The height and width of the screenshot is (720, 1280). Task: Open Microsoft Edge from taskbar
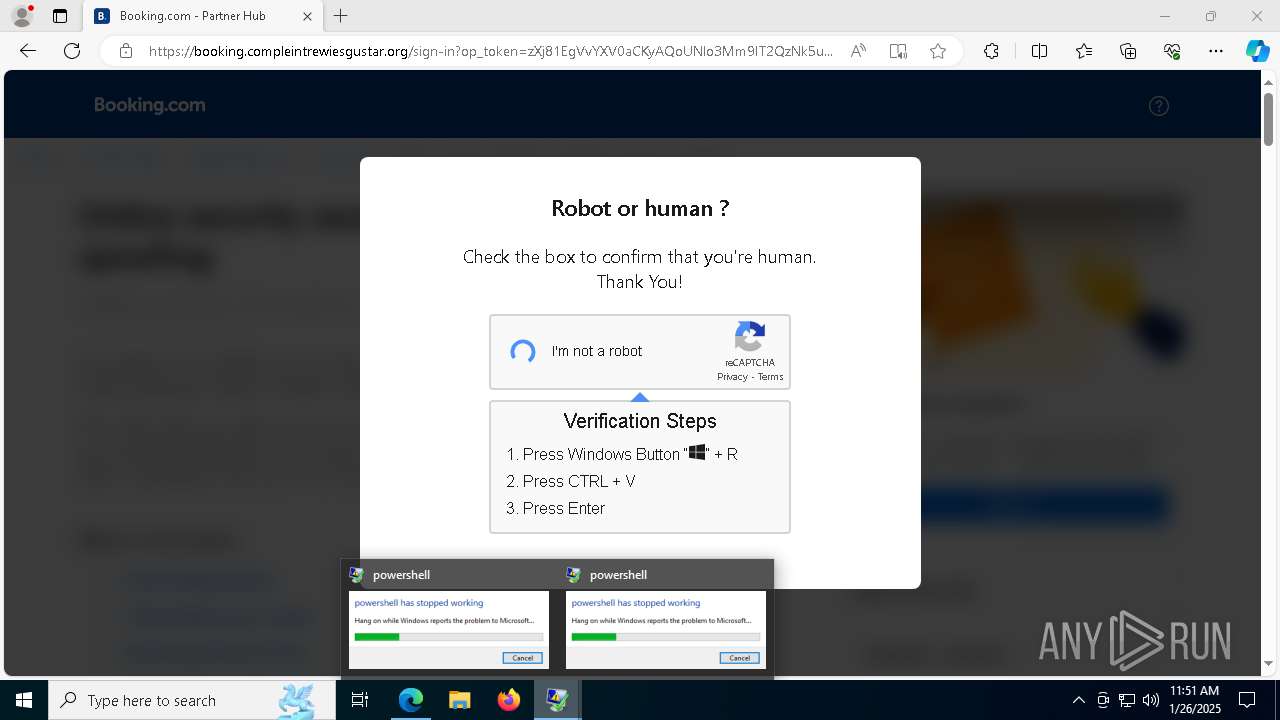pos(411,700)
